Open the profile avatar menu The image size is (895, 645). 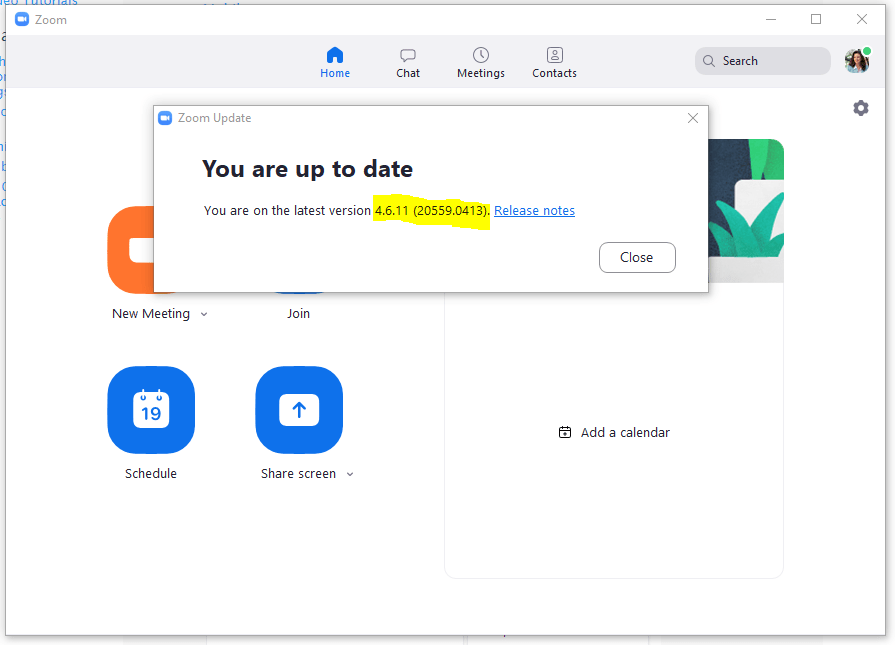point(857,60)
